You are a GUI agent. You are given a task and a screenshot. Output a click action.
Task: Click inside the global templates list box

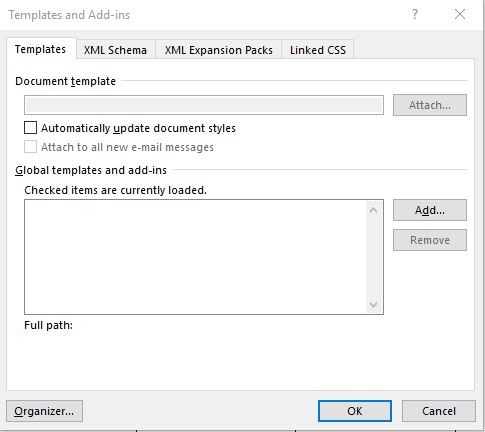pos(195,257)
